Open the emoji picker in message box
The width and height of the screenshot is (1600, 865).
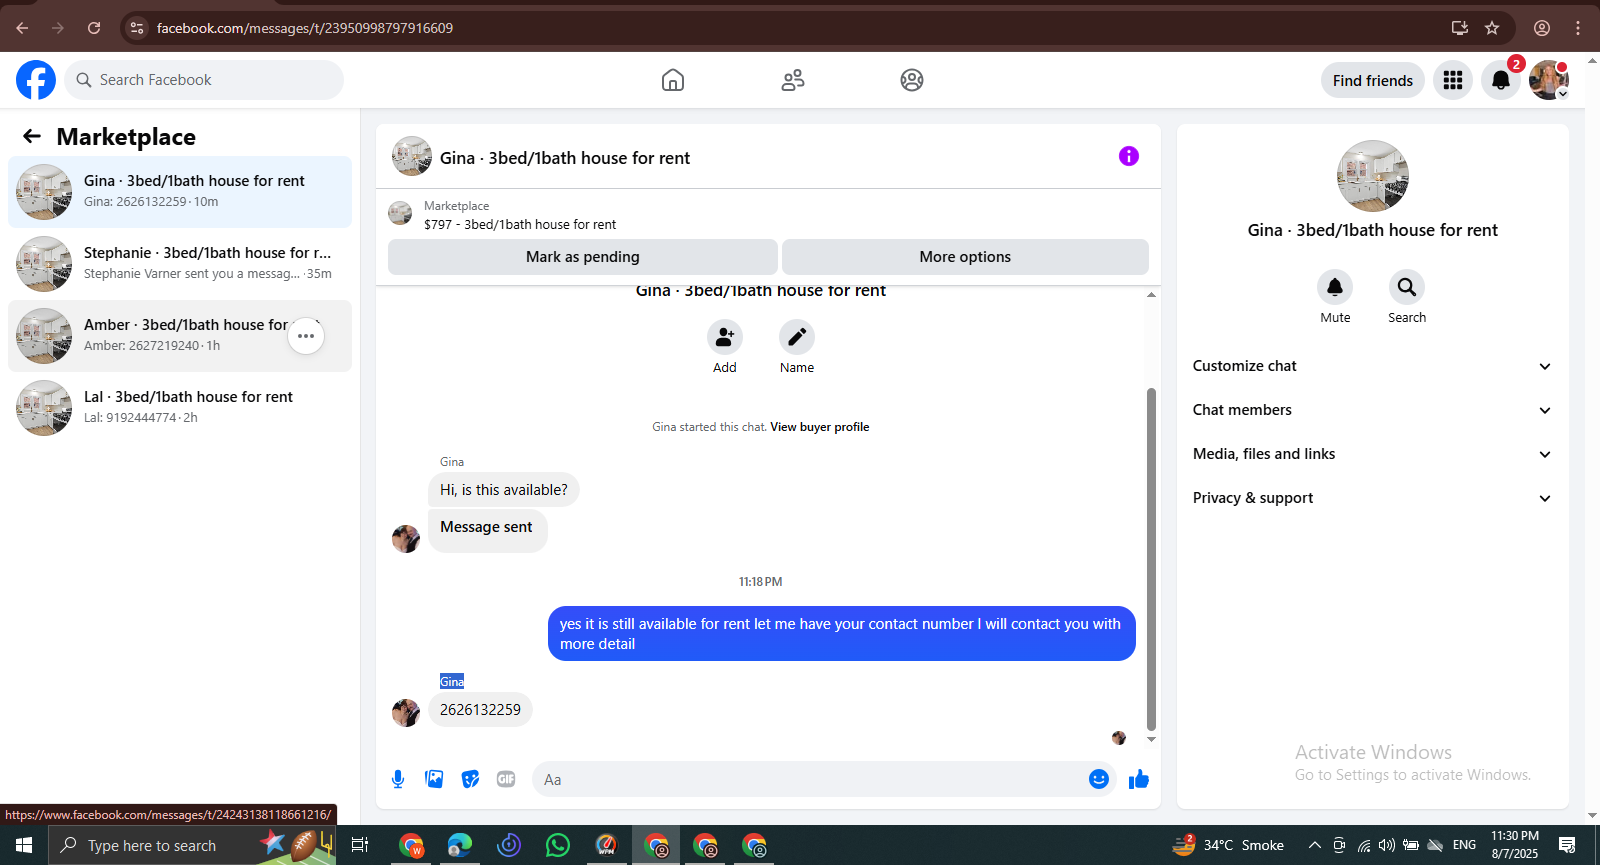(x=1099, y=779)
